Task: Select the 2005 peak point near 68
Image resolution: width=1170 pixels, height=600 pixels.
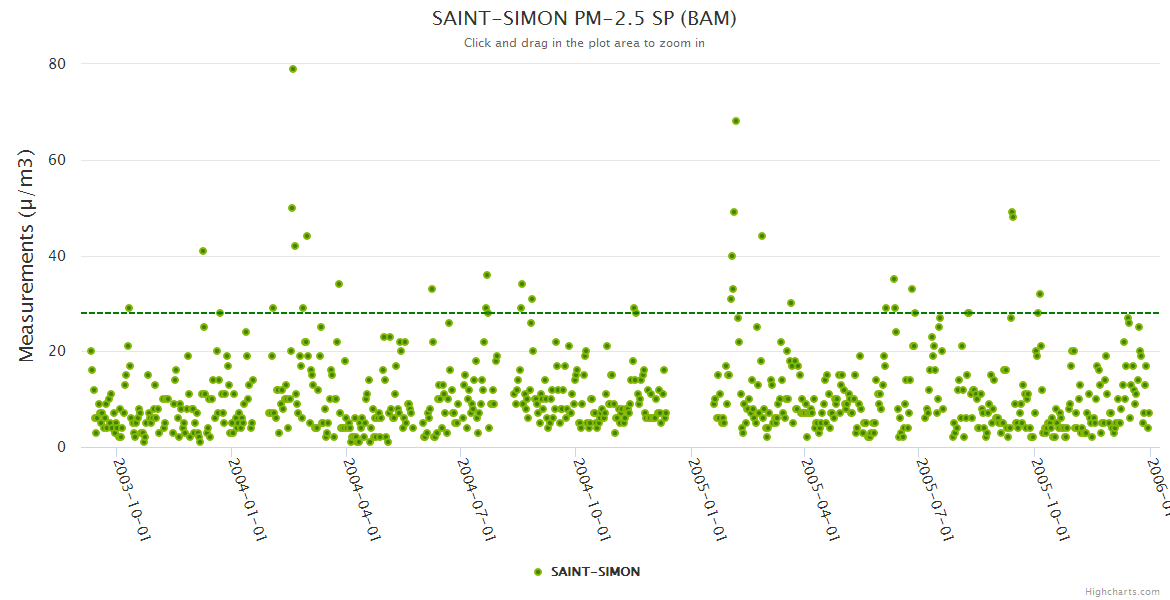Action: 736,121
